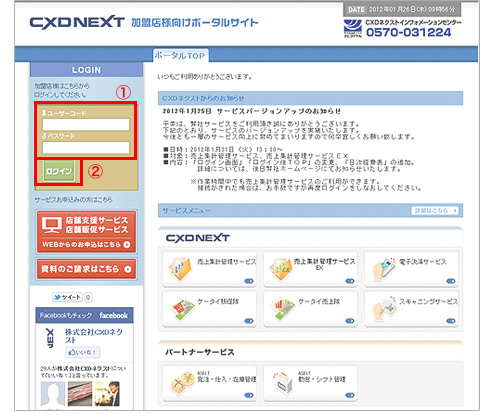Click the tweet count box next to ツイート

click(x=88, y=297)
